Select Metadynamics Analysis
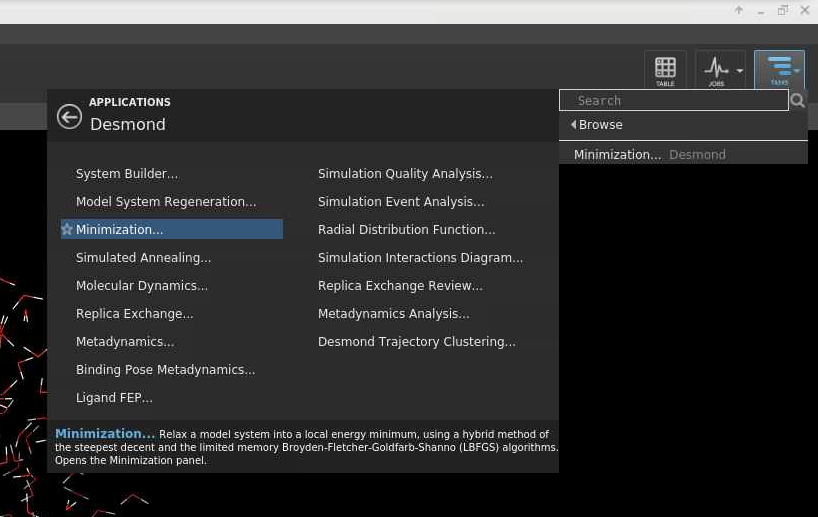Screen dimensions: 818x517 tap(394, 314)
